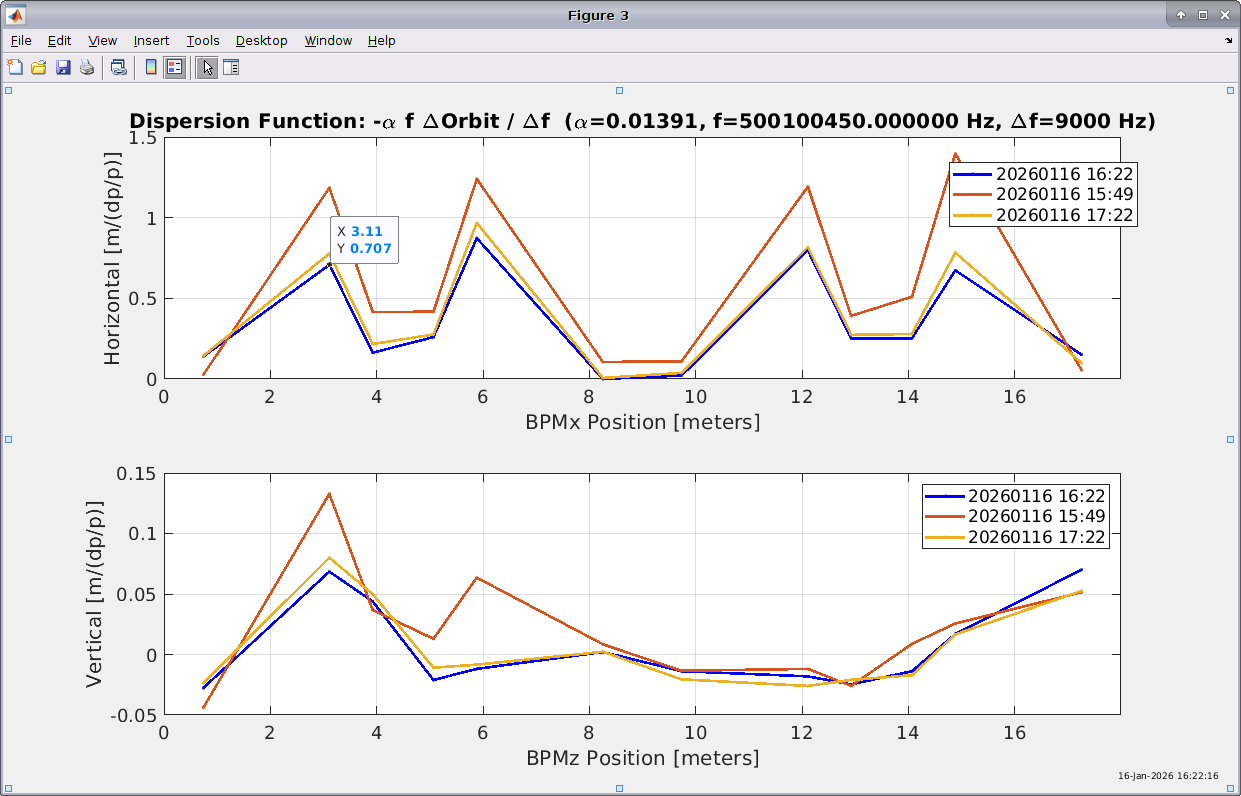Click the MATLAB logo in the title bar

[x=16, y=15]
